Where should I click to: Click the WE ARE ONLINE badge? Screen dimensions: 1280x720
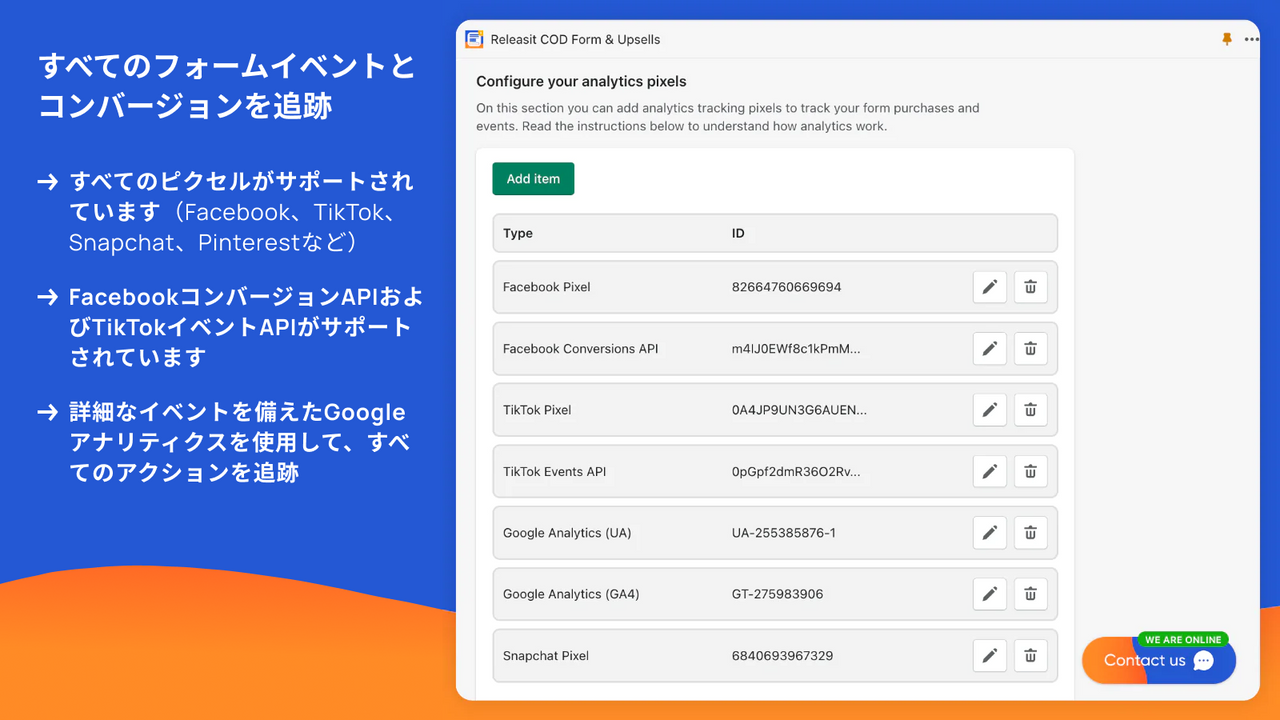(x=1183, y=640)
